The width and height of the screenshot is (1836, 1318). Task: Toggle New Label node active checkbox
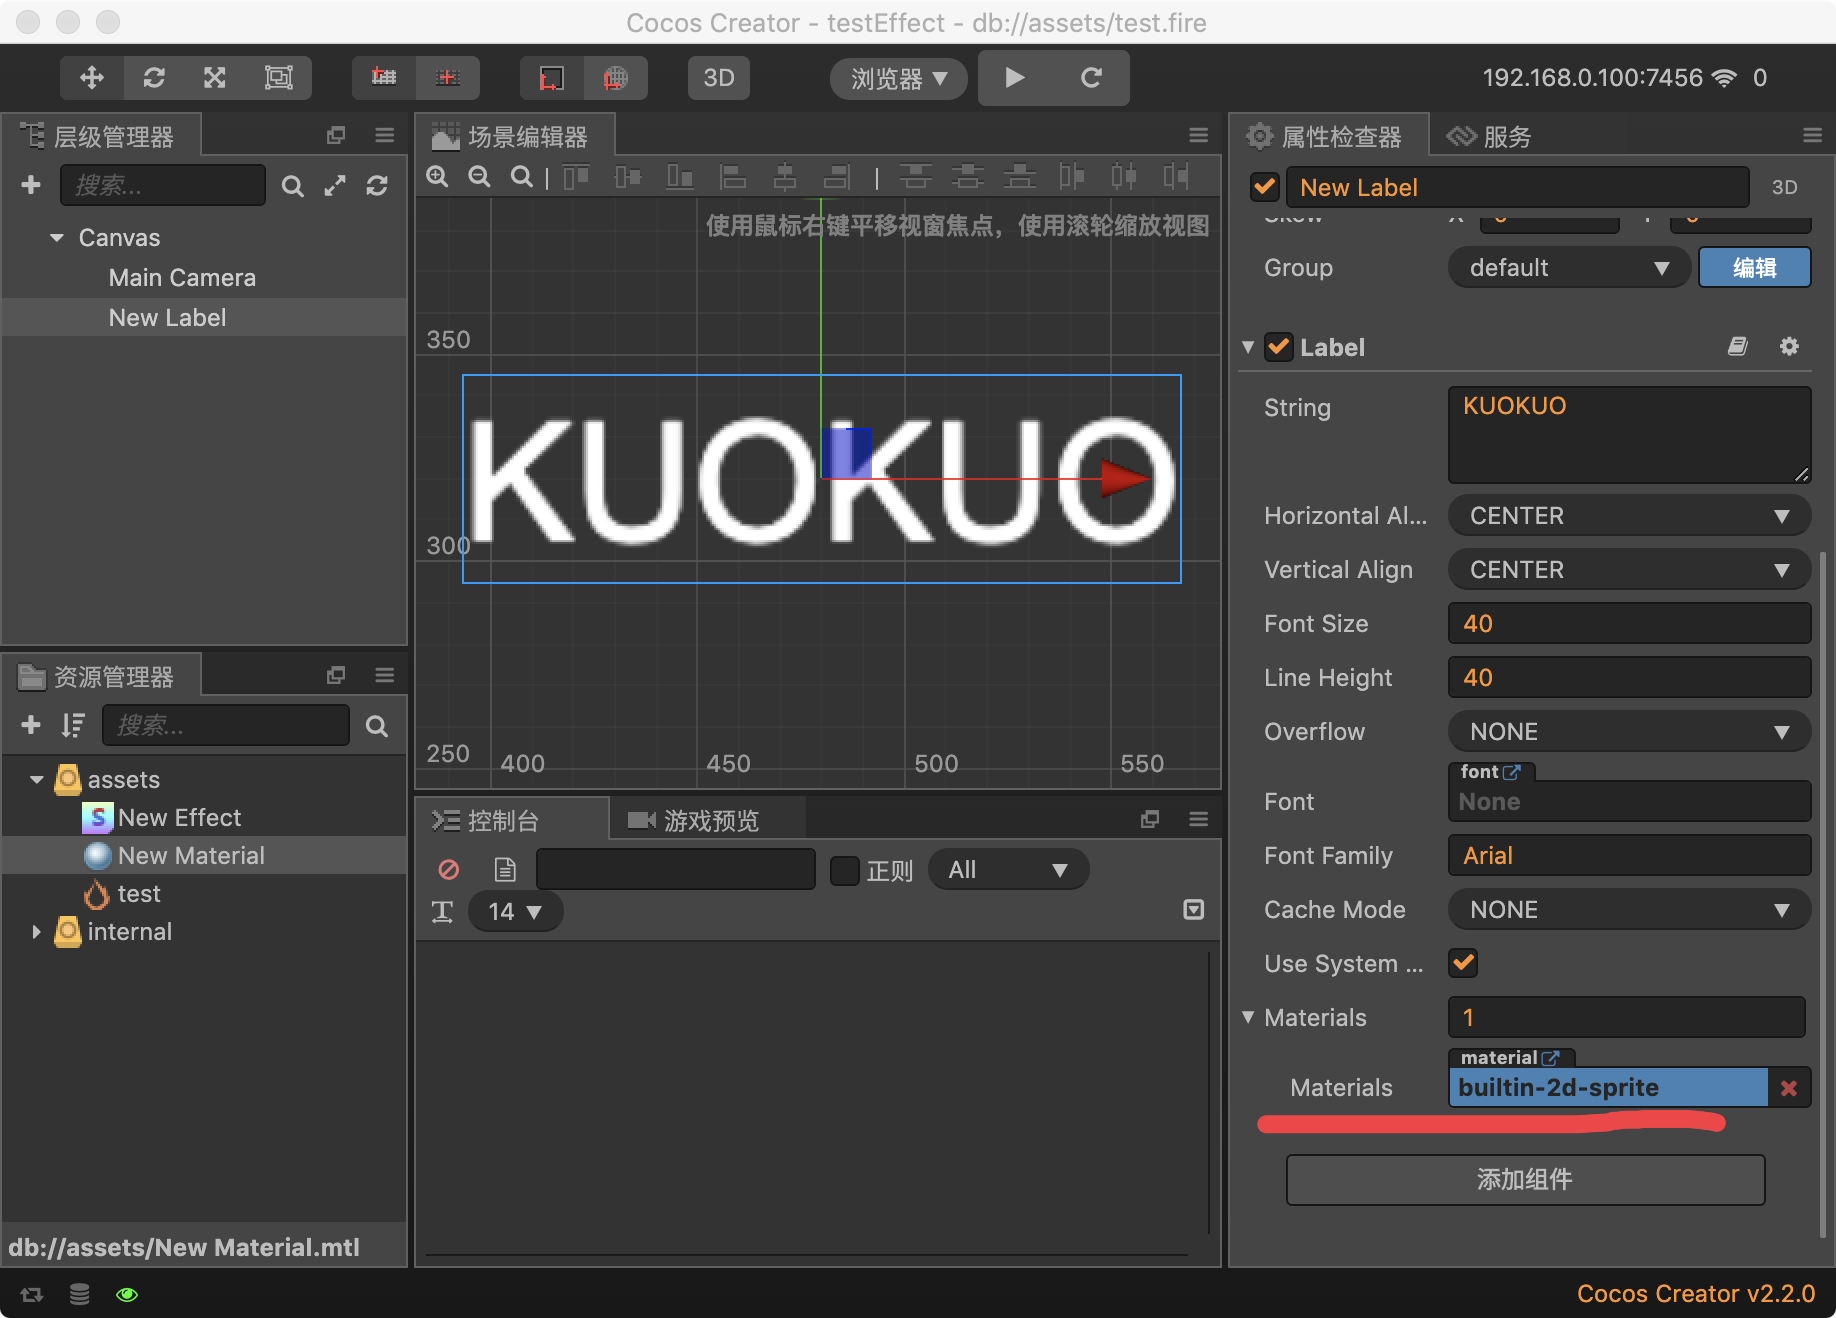coord(1265,187)
